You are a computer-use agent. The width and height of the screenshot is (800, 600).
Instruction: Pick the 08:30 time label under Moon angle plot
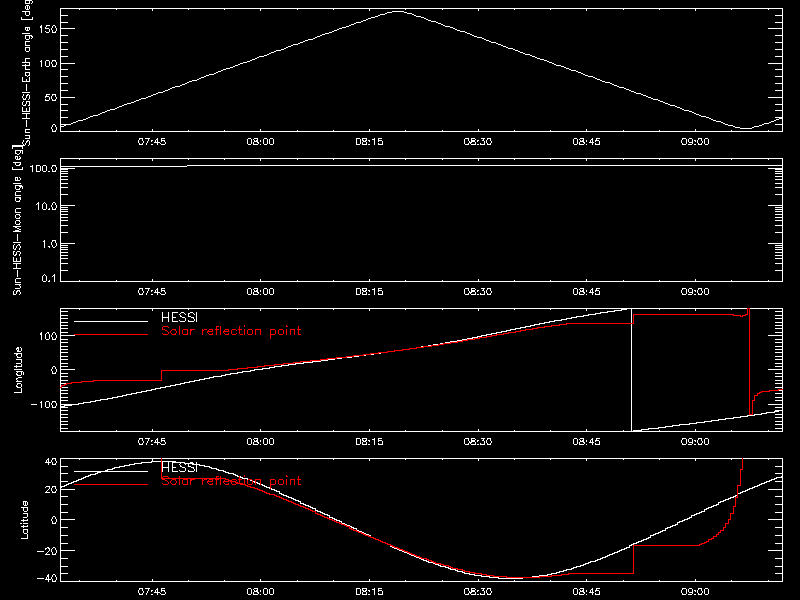click(478, 292)
